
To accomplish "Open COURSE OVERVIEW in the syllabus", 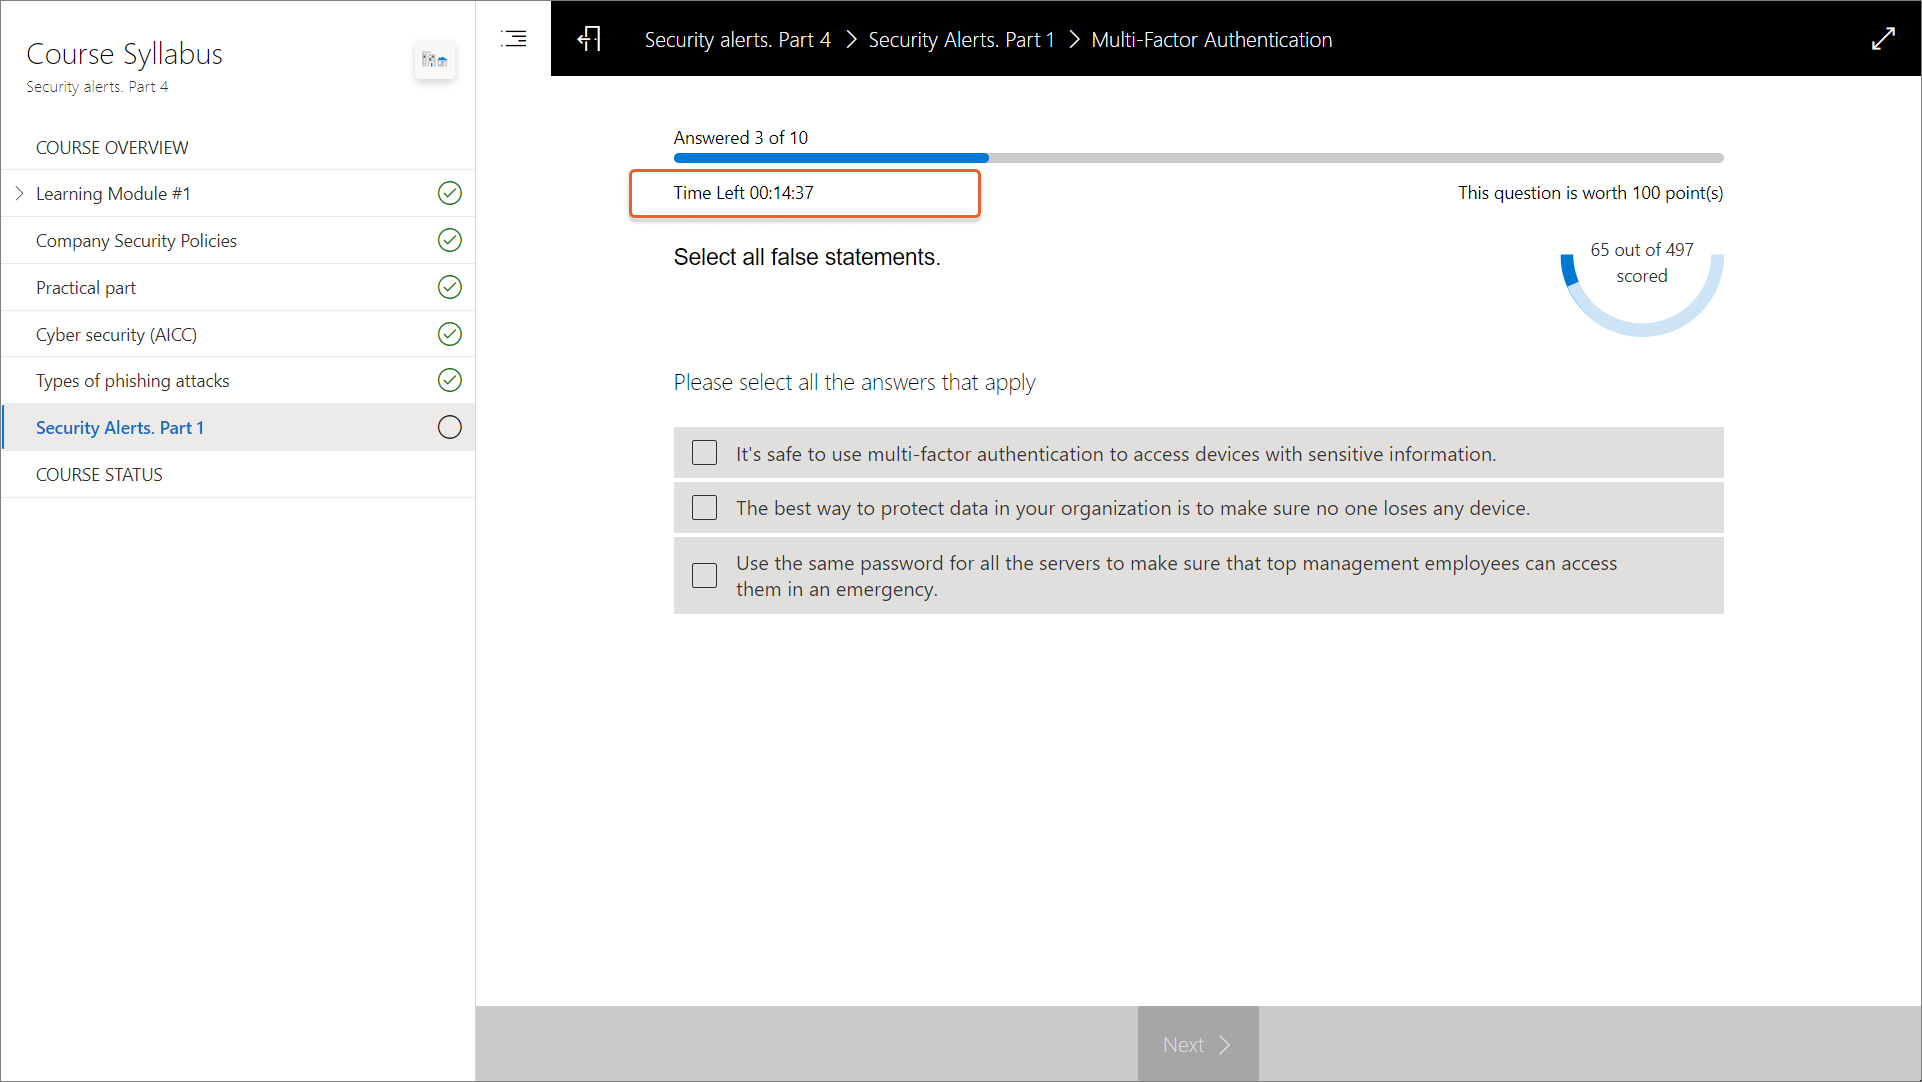I will [x=112, y=147].
